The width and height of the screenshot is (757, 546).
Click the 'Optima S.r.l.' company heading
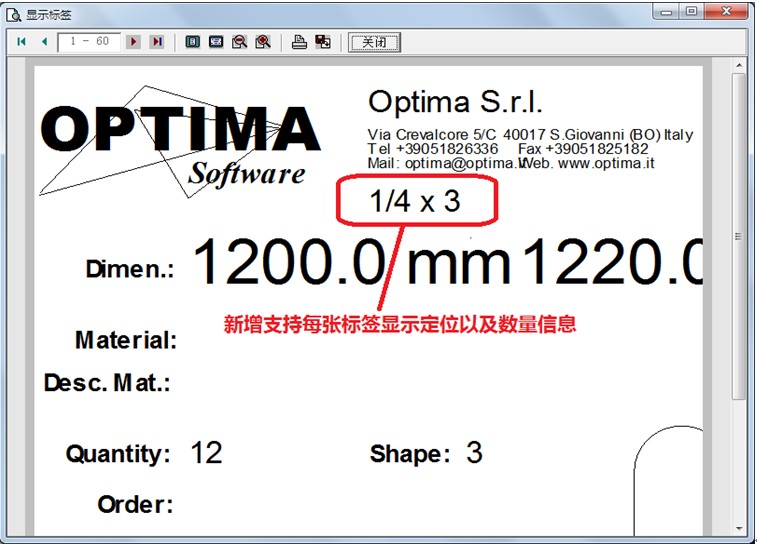[x=455, y=102]
